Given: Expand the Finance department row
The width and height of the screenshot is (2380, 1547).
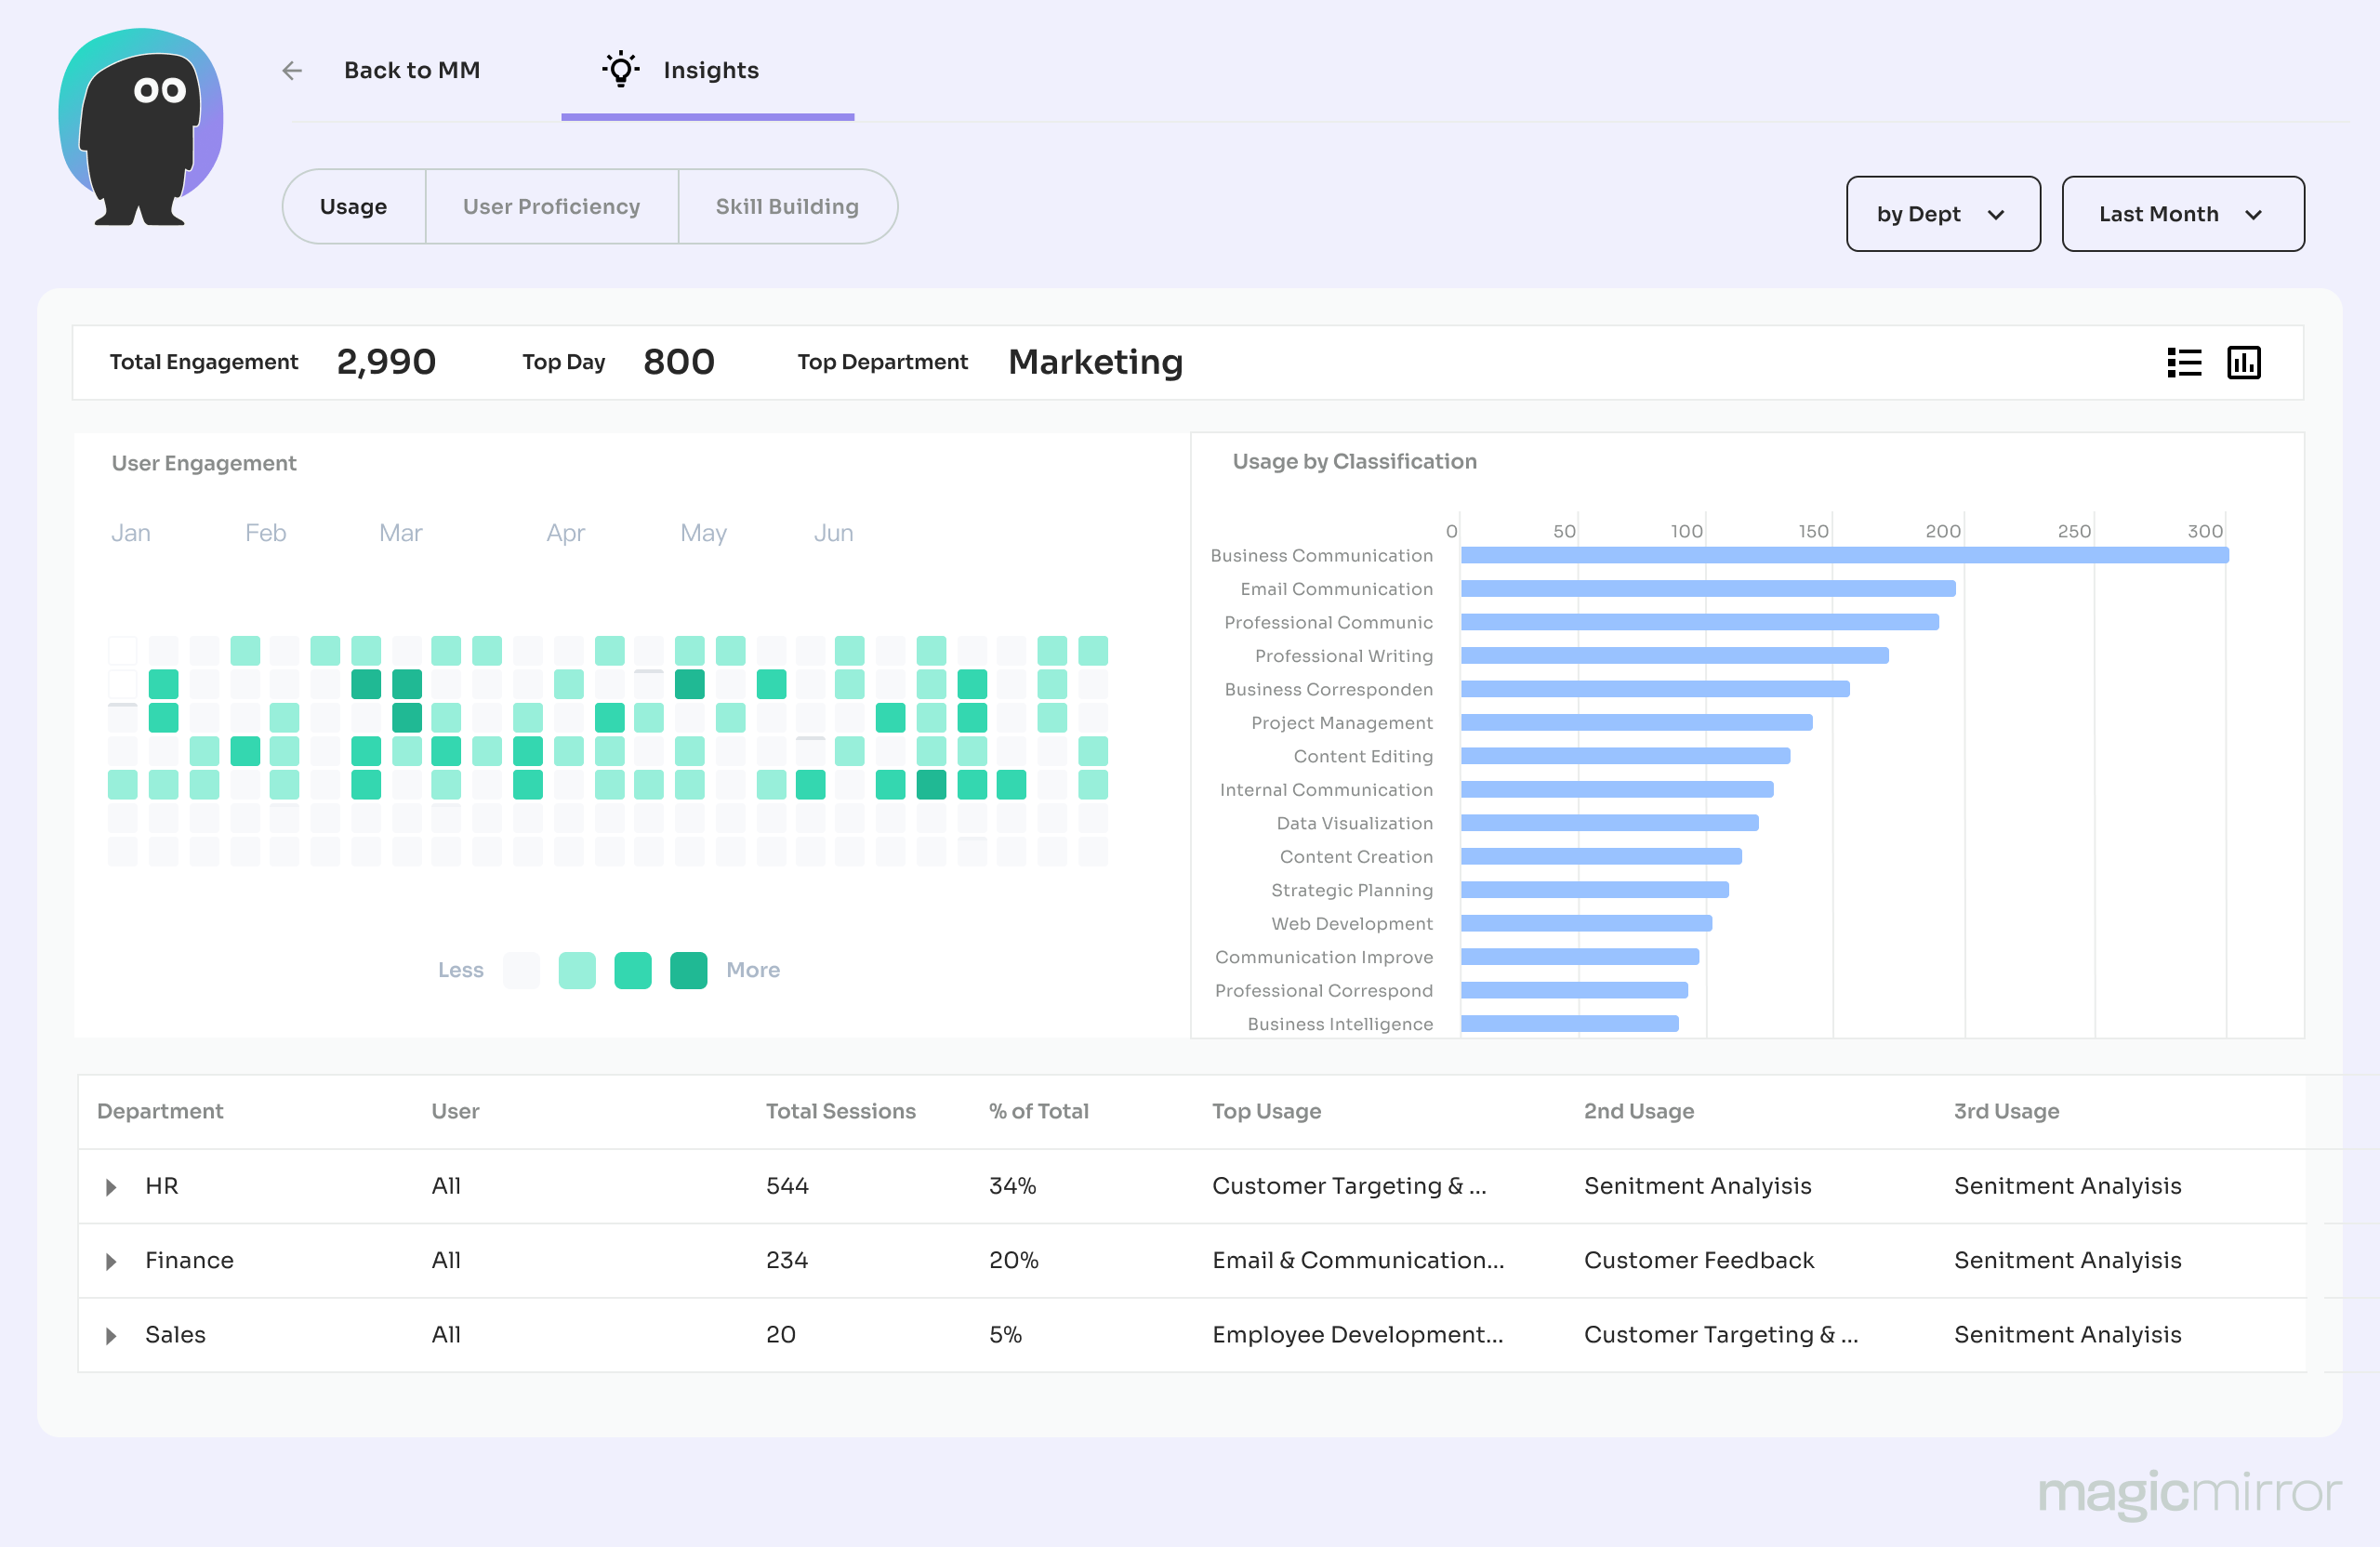Looking at the screenshot, I should (111, 1261).
